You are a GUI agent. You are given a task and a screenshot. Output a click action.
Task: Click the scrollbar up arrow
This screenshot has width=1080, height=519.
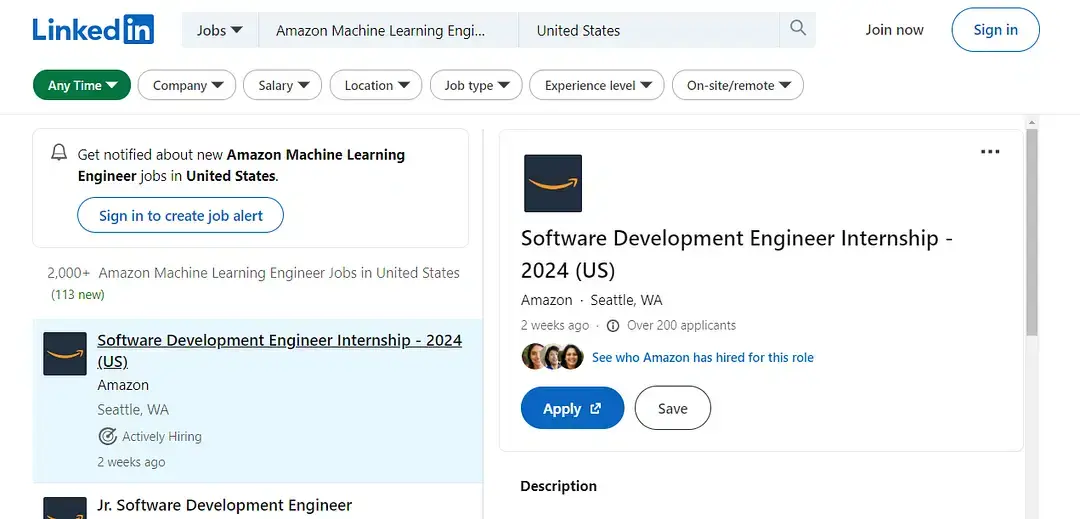[x=1031, y=123]
